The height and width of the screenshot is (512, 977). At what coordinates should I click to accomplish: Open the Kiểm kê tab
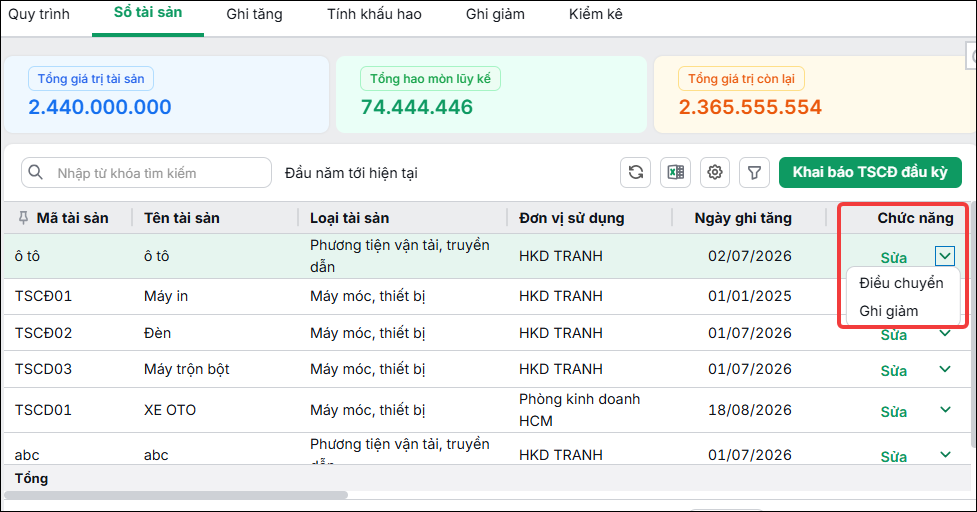pyautogui.click(x=596, y=14)
